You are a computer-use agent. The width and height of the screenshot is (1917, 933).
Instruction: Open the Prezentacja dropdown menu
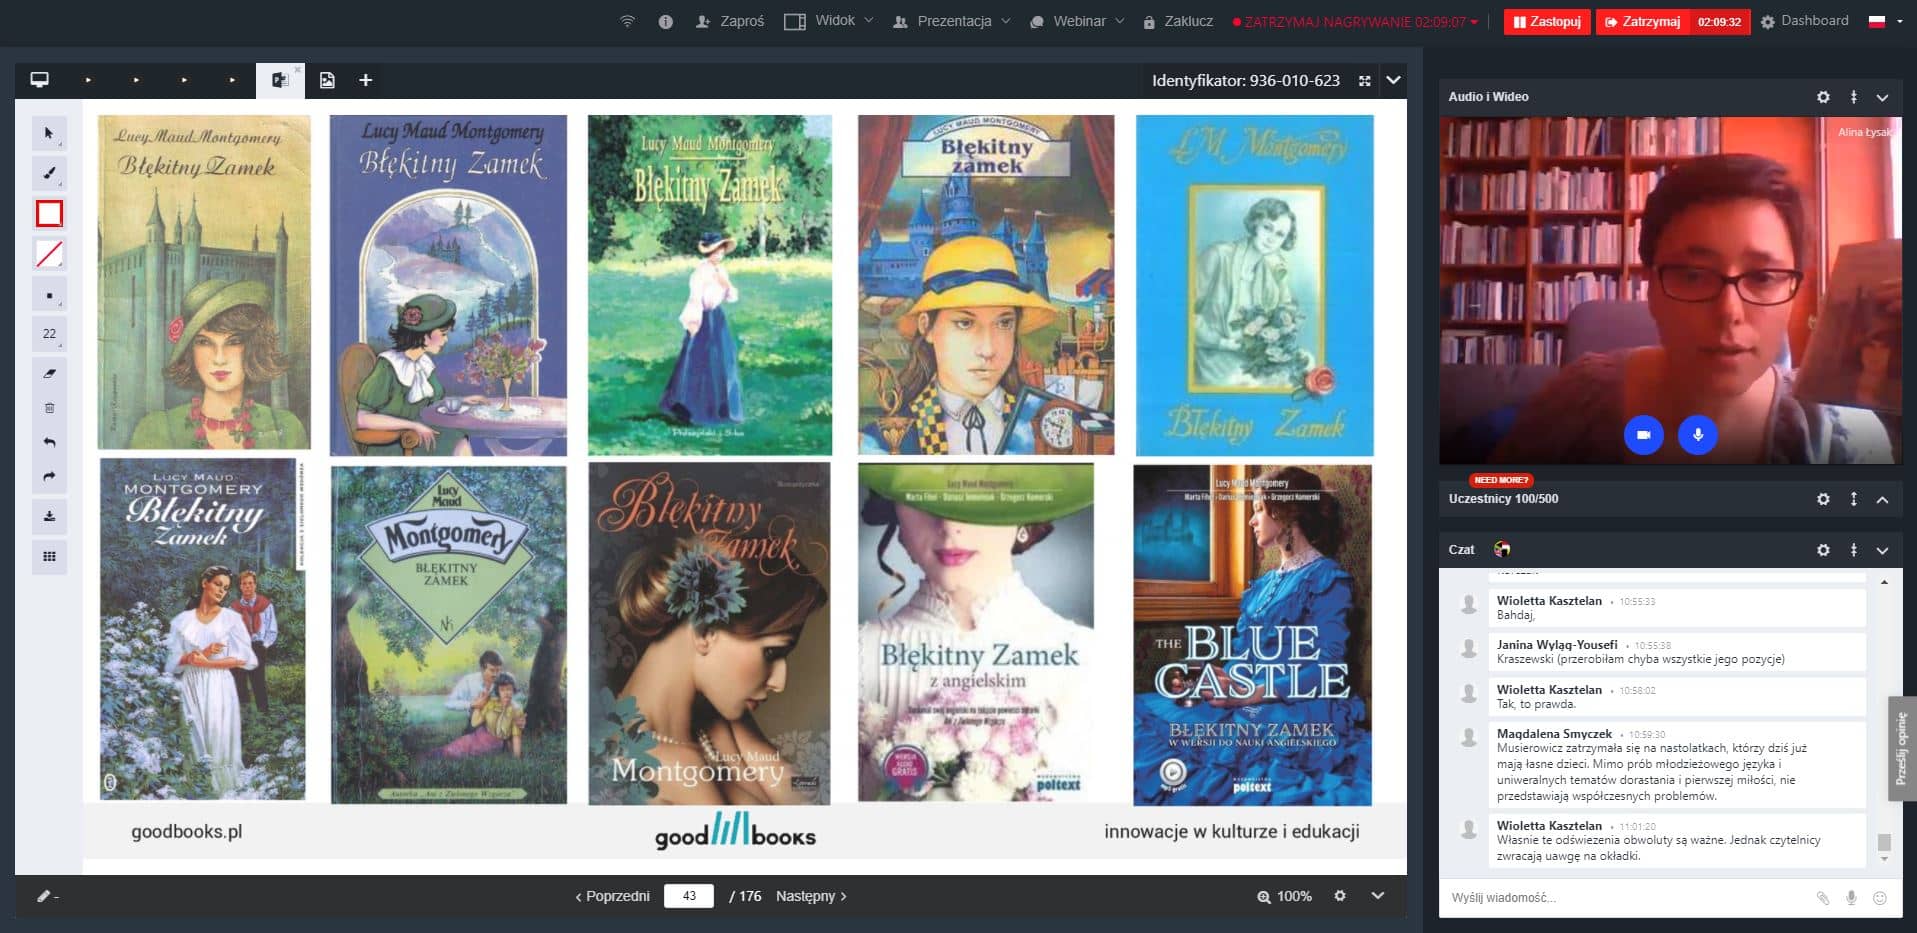tap(951, 21)
